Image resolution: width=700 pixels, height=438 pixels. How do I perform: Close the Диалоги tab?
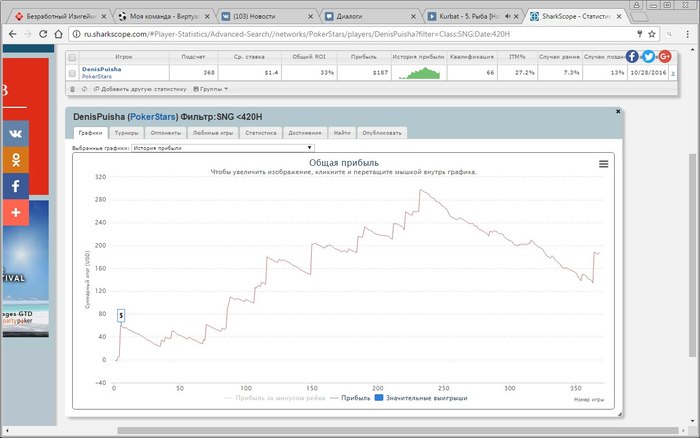coord(413,16)
